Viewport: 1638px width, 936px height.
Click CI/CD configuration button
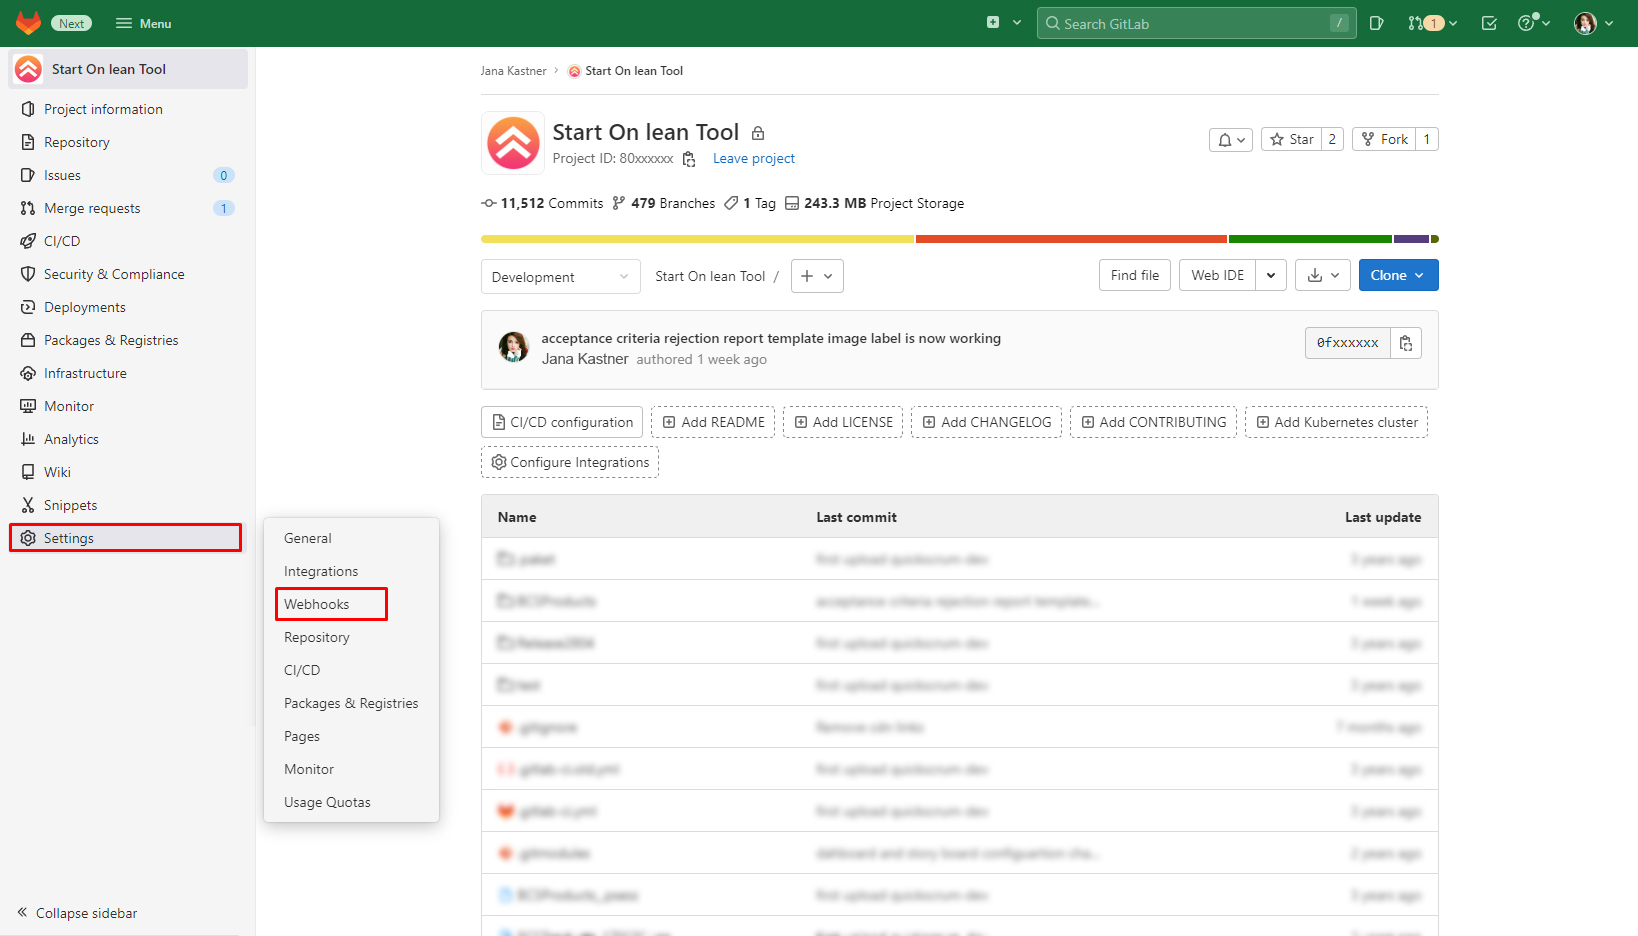[x=562, y=422]
